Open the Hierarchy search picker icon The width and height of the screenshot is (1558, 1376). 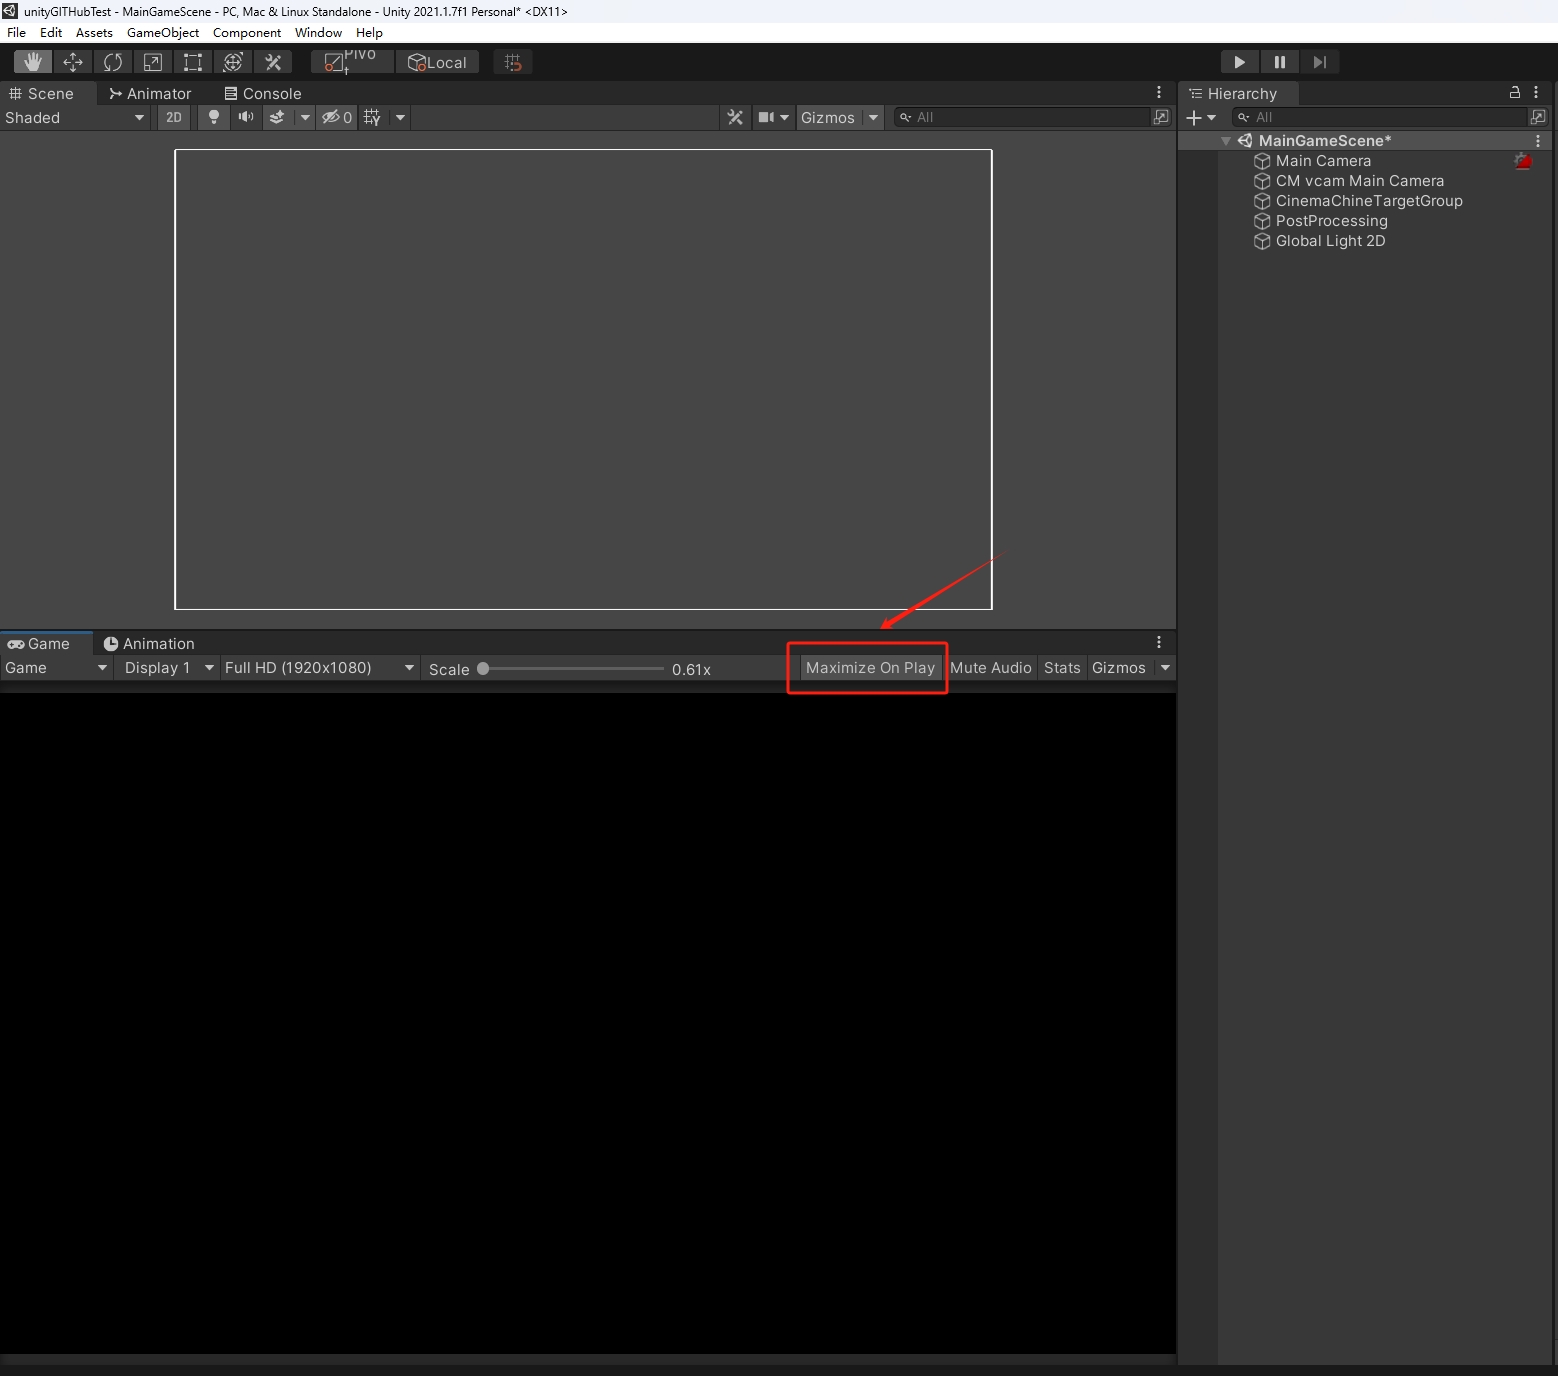pyautogui.click(x=1539, y=117)
